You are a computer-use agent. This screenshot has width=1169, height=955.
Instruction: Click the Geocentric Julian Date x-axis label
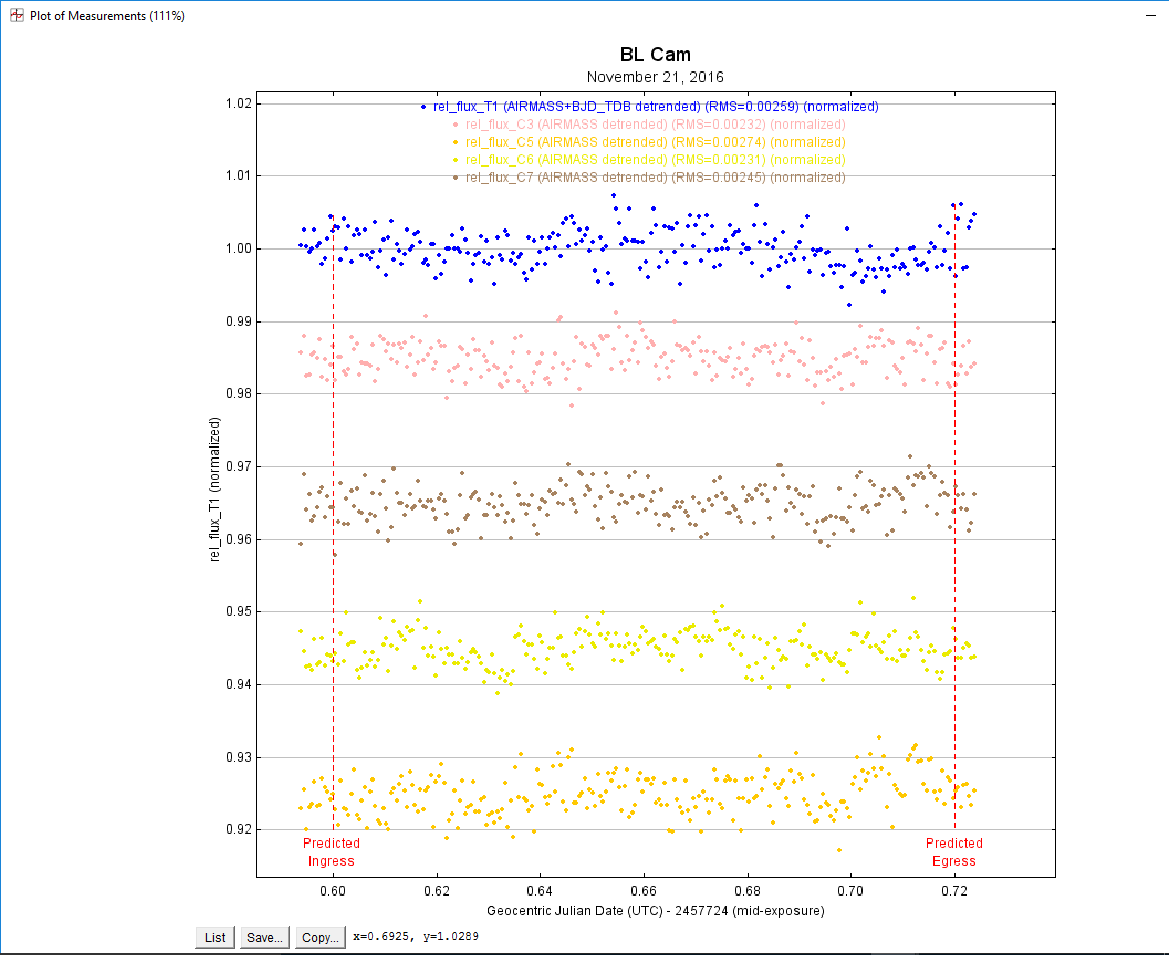(655, 911)
